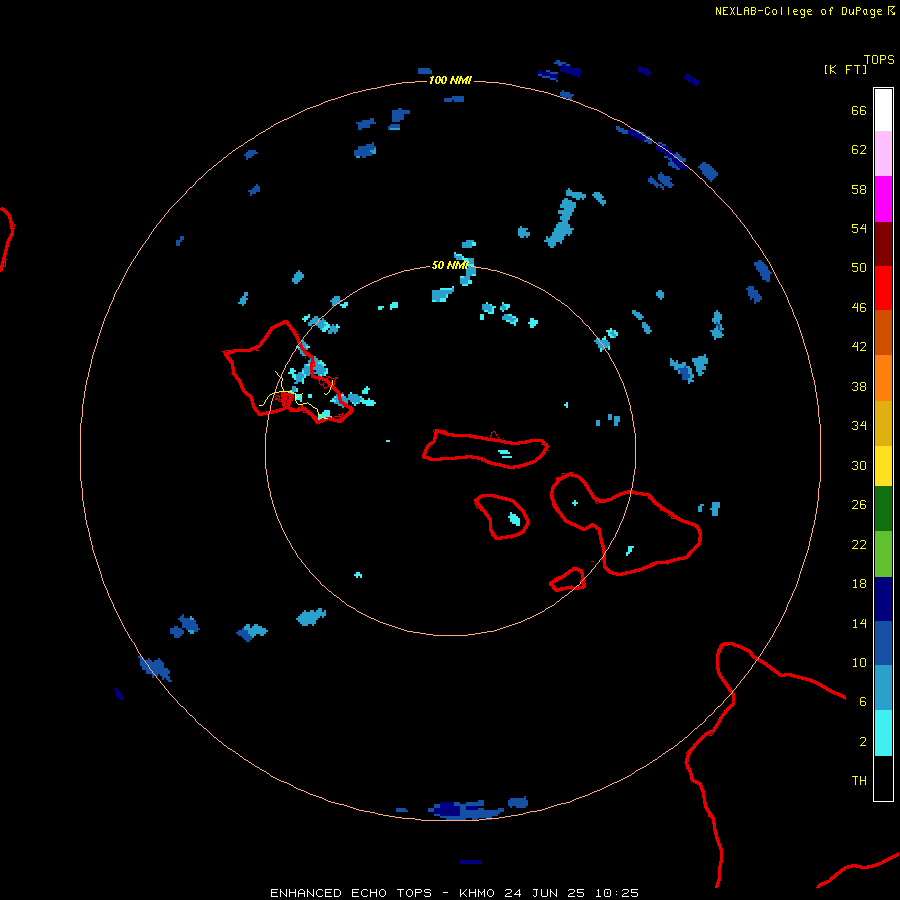Click the 62 legend value
The height and width of the screenshot is (900, 900).
[859, 150]
